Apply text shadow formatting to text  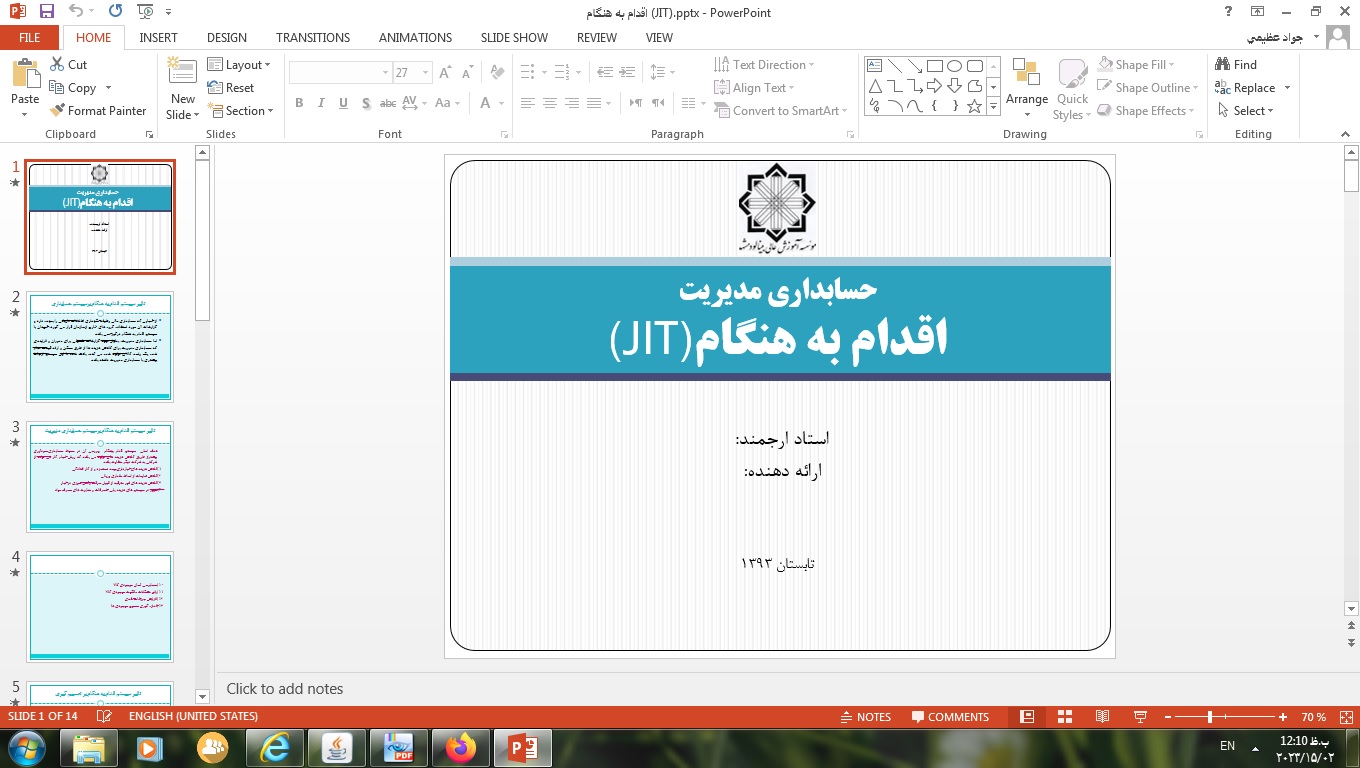(x=366, y=103)
